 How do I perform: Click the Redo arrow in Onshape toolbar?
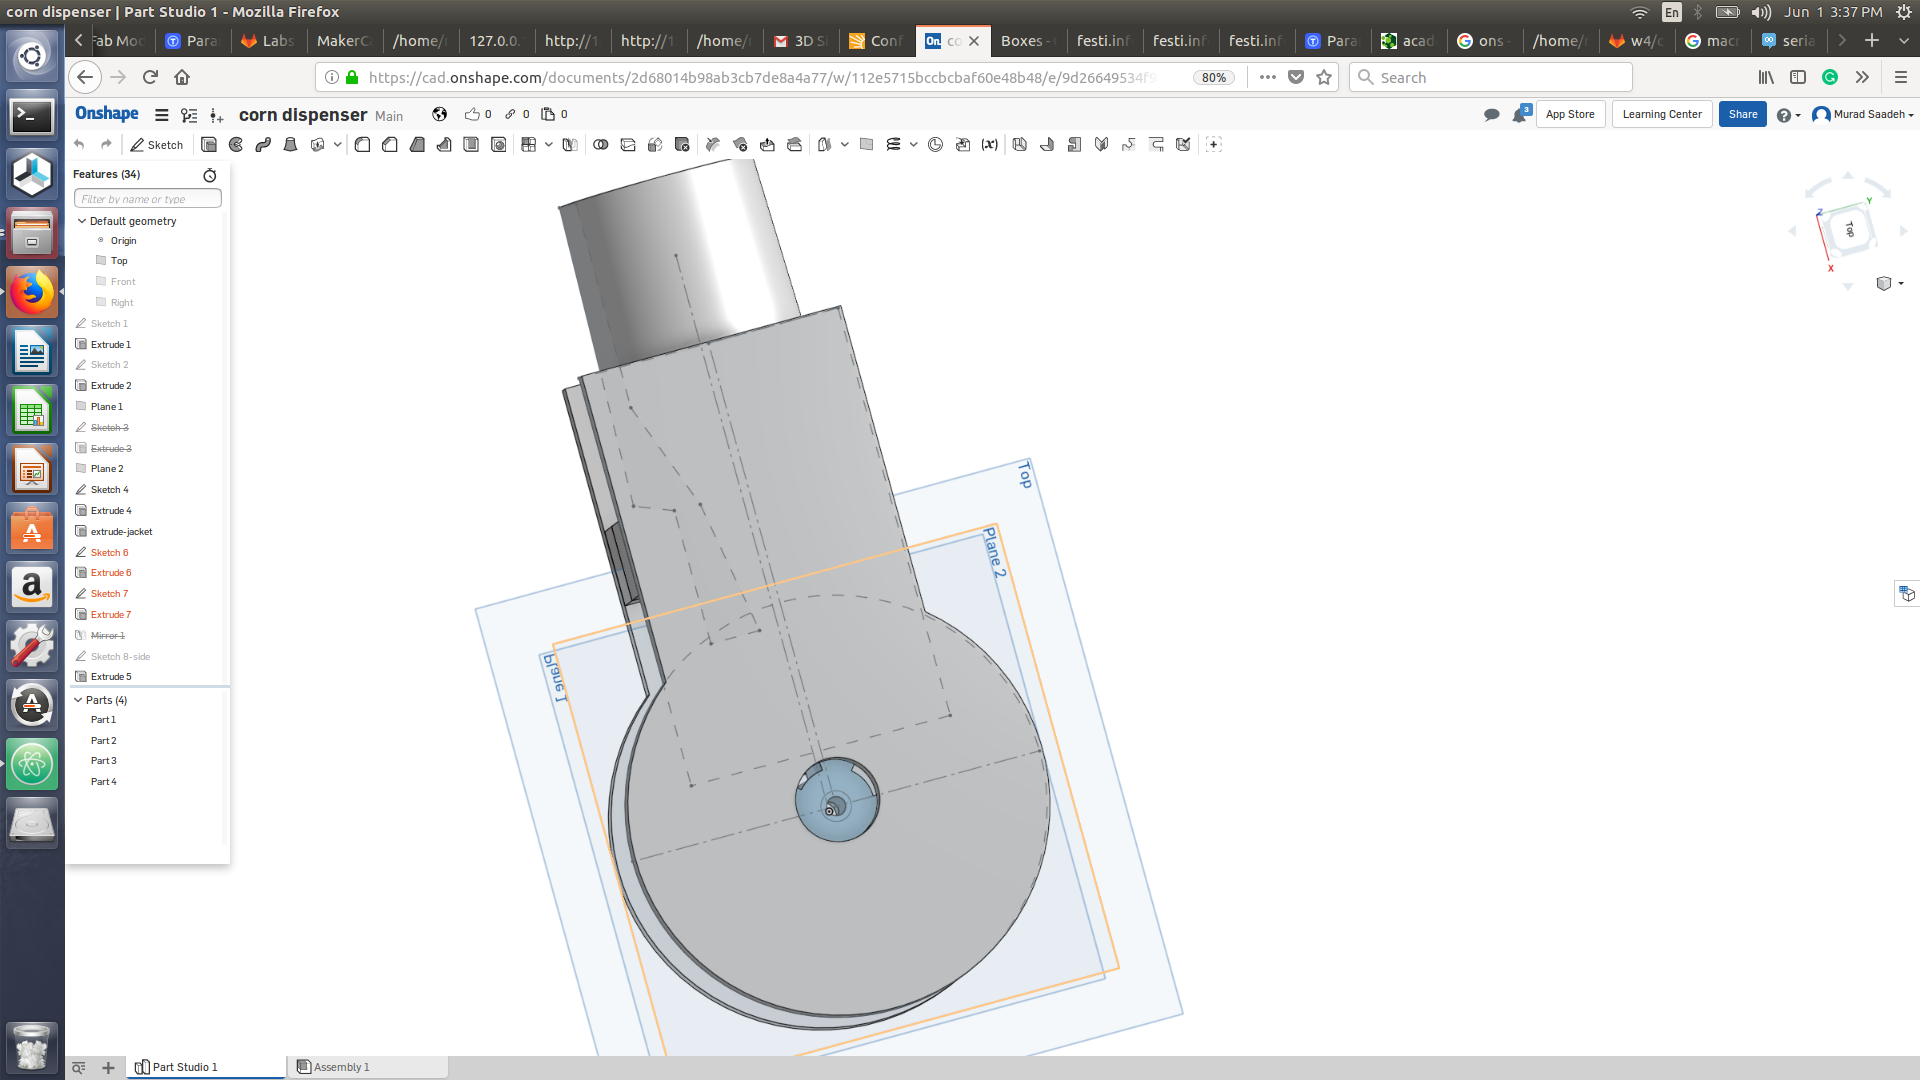(x=106, y=145)
